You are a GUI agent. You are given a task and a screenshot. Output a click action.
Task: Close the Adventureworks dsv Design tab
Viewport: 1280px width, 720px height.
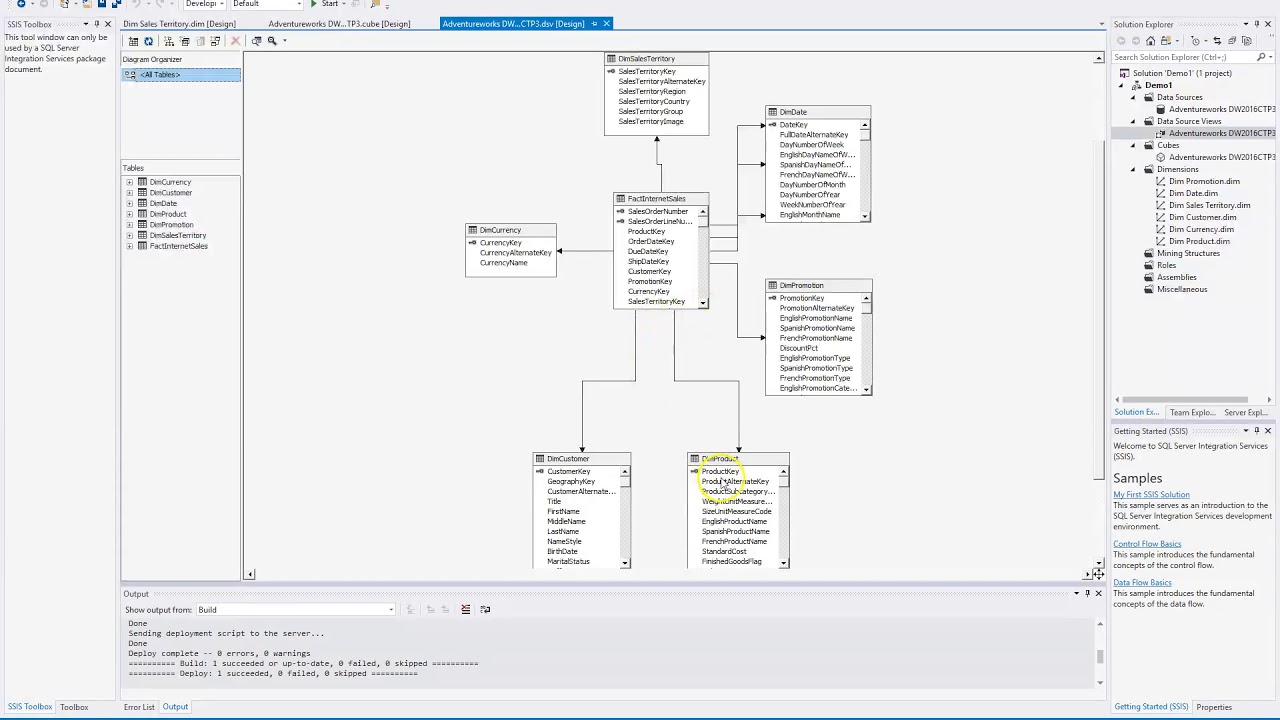point(607,24)
